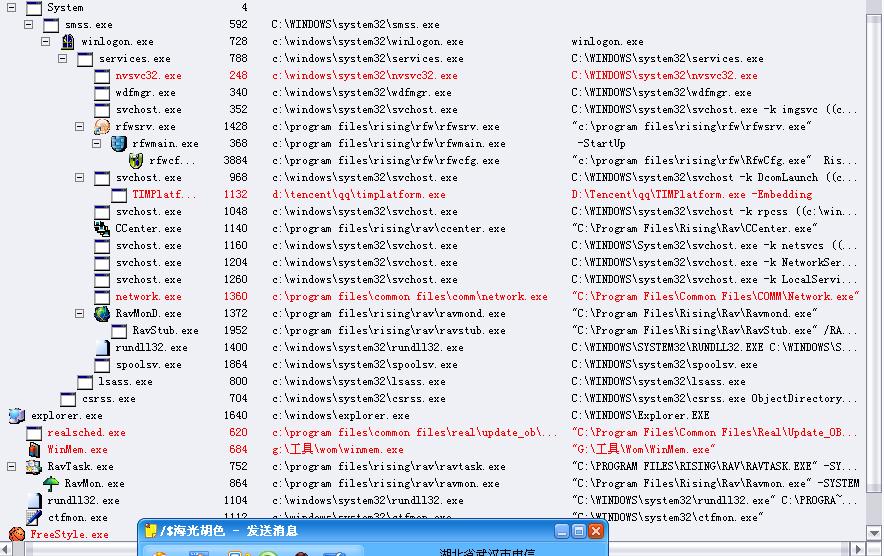Click the FreeStyle.exe basketball icon
The height and width of the screenshot is (556, 884).
pyautogui.click(x=17, y=534)
